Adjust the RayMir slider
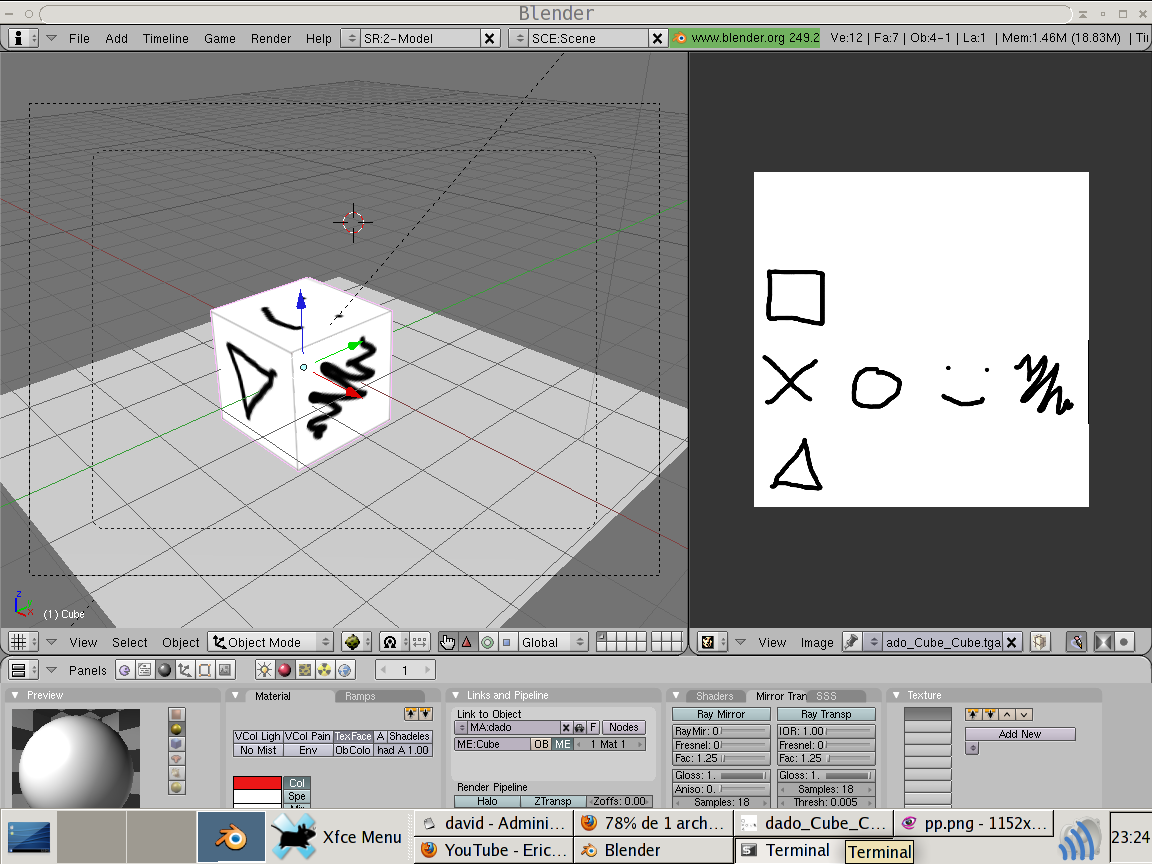This screenshot has height=864, width=1152. [x=721, y=731]
